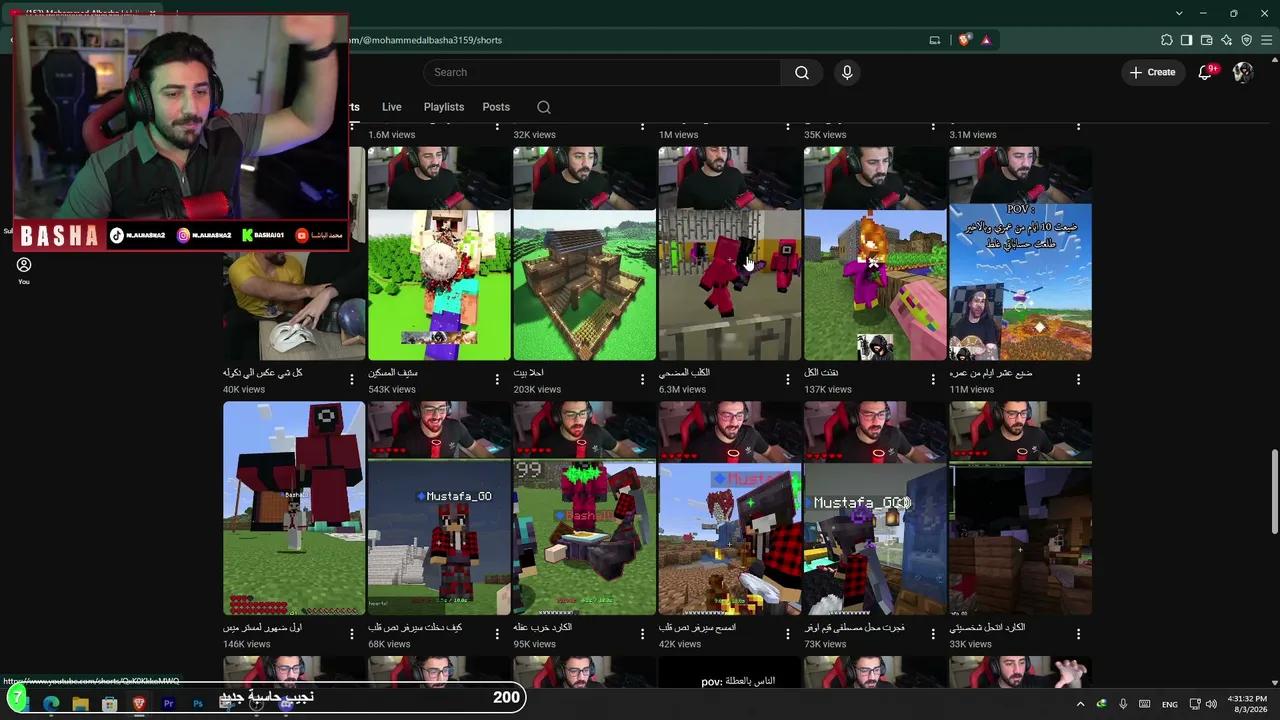The height and width of the screenshot is (720, 1280).
Task: Start voice search with the microphone icon
Action: point(847,72)
